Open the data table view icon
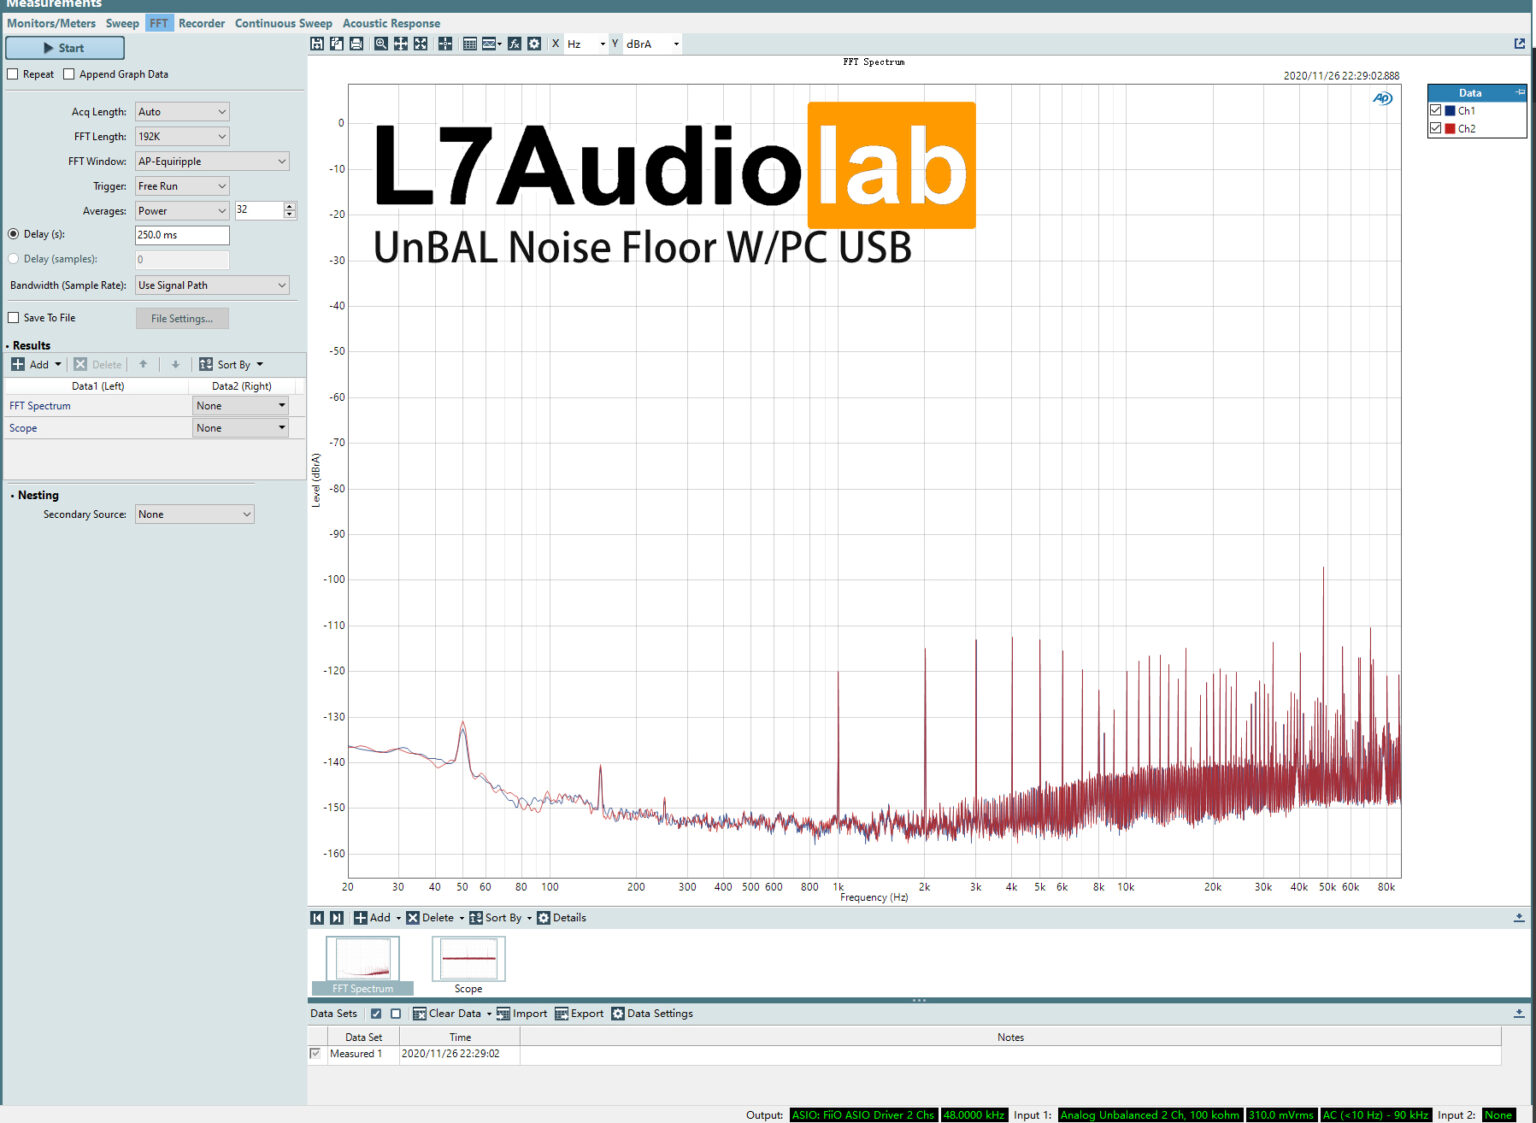The height and width of the screenshot is (1123, 1536). pyautogui.click(x=469, y=44)
